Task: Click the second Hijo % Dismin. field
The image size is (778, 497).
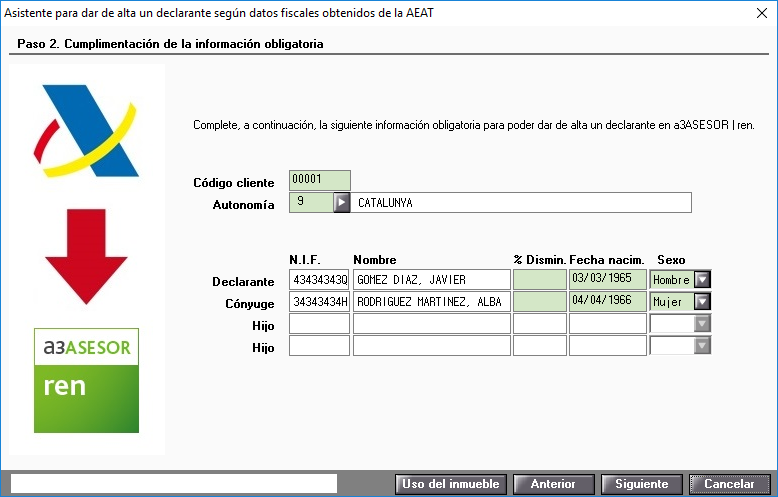Action: click(540, 346)
